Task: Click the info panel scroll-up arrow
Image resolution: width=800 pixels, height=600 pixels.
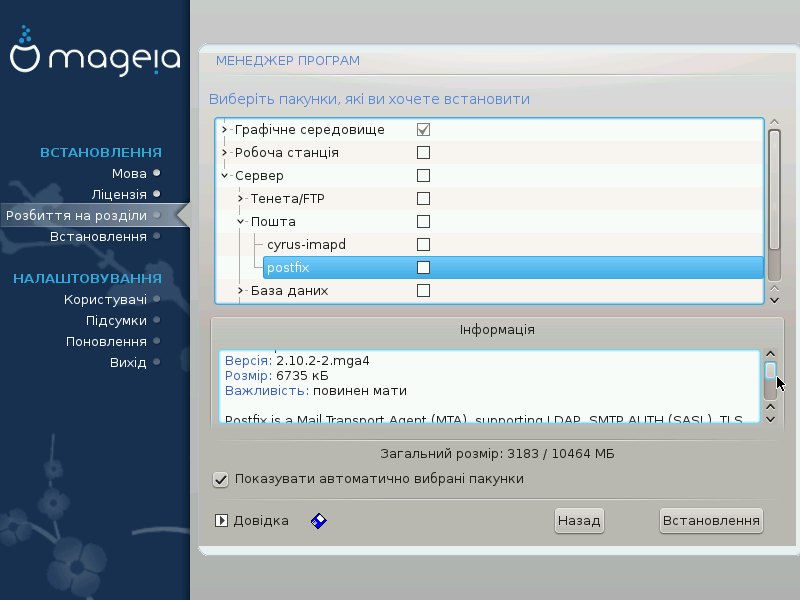Action: click(770, 354)
